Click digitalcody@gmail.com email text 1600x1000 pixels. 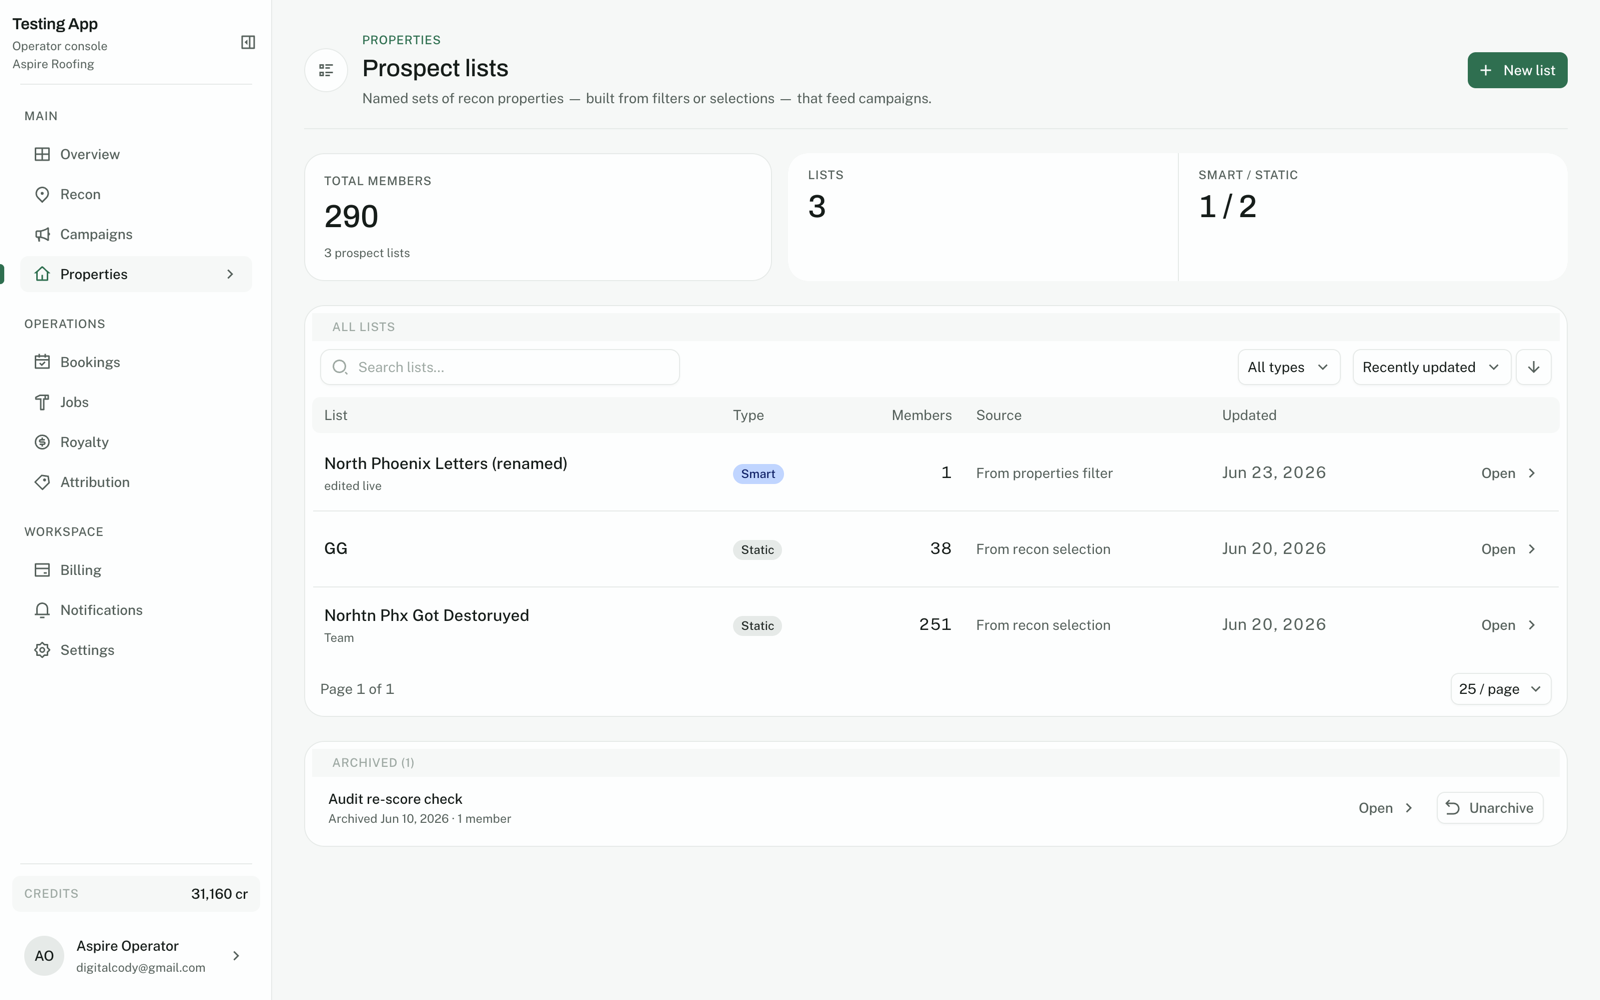[x=141, y=968]
